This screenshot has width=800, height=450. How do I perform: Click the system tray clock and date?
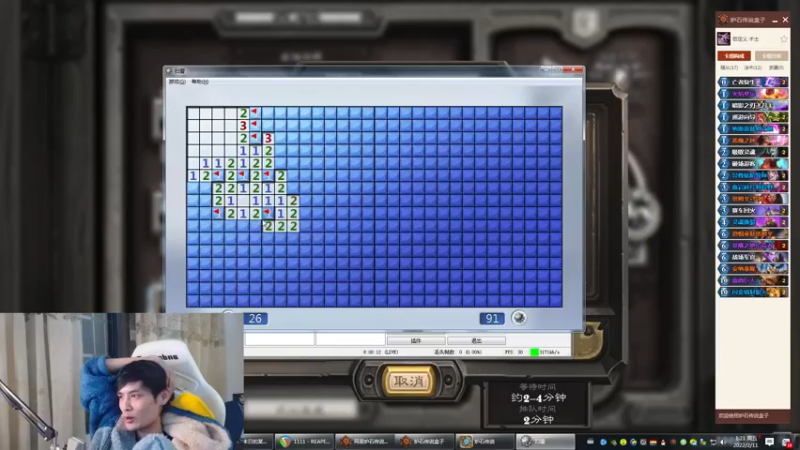(x=746, y=442)
